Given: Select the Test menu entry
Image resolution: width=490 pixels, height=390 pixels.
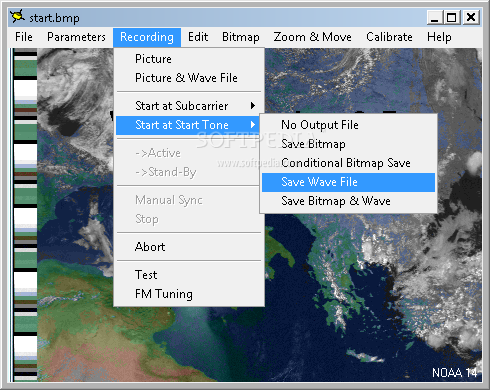Looking at the screenshot, I should coord(189,275).
